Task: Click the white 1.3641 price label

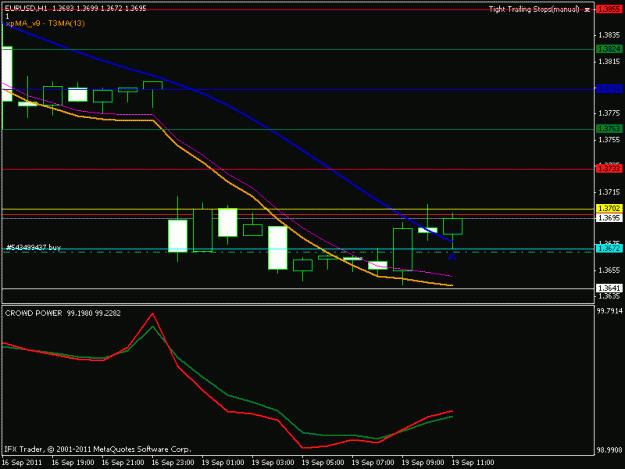Action: pos(609,288)
